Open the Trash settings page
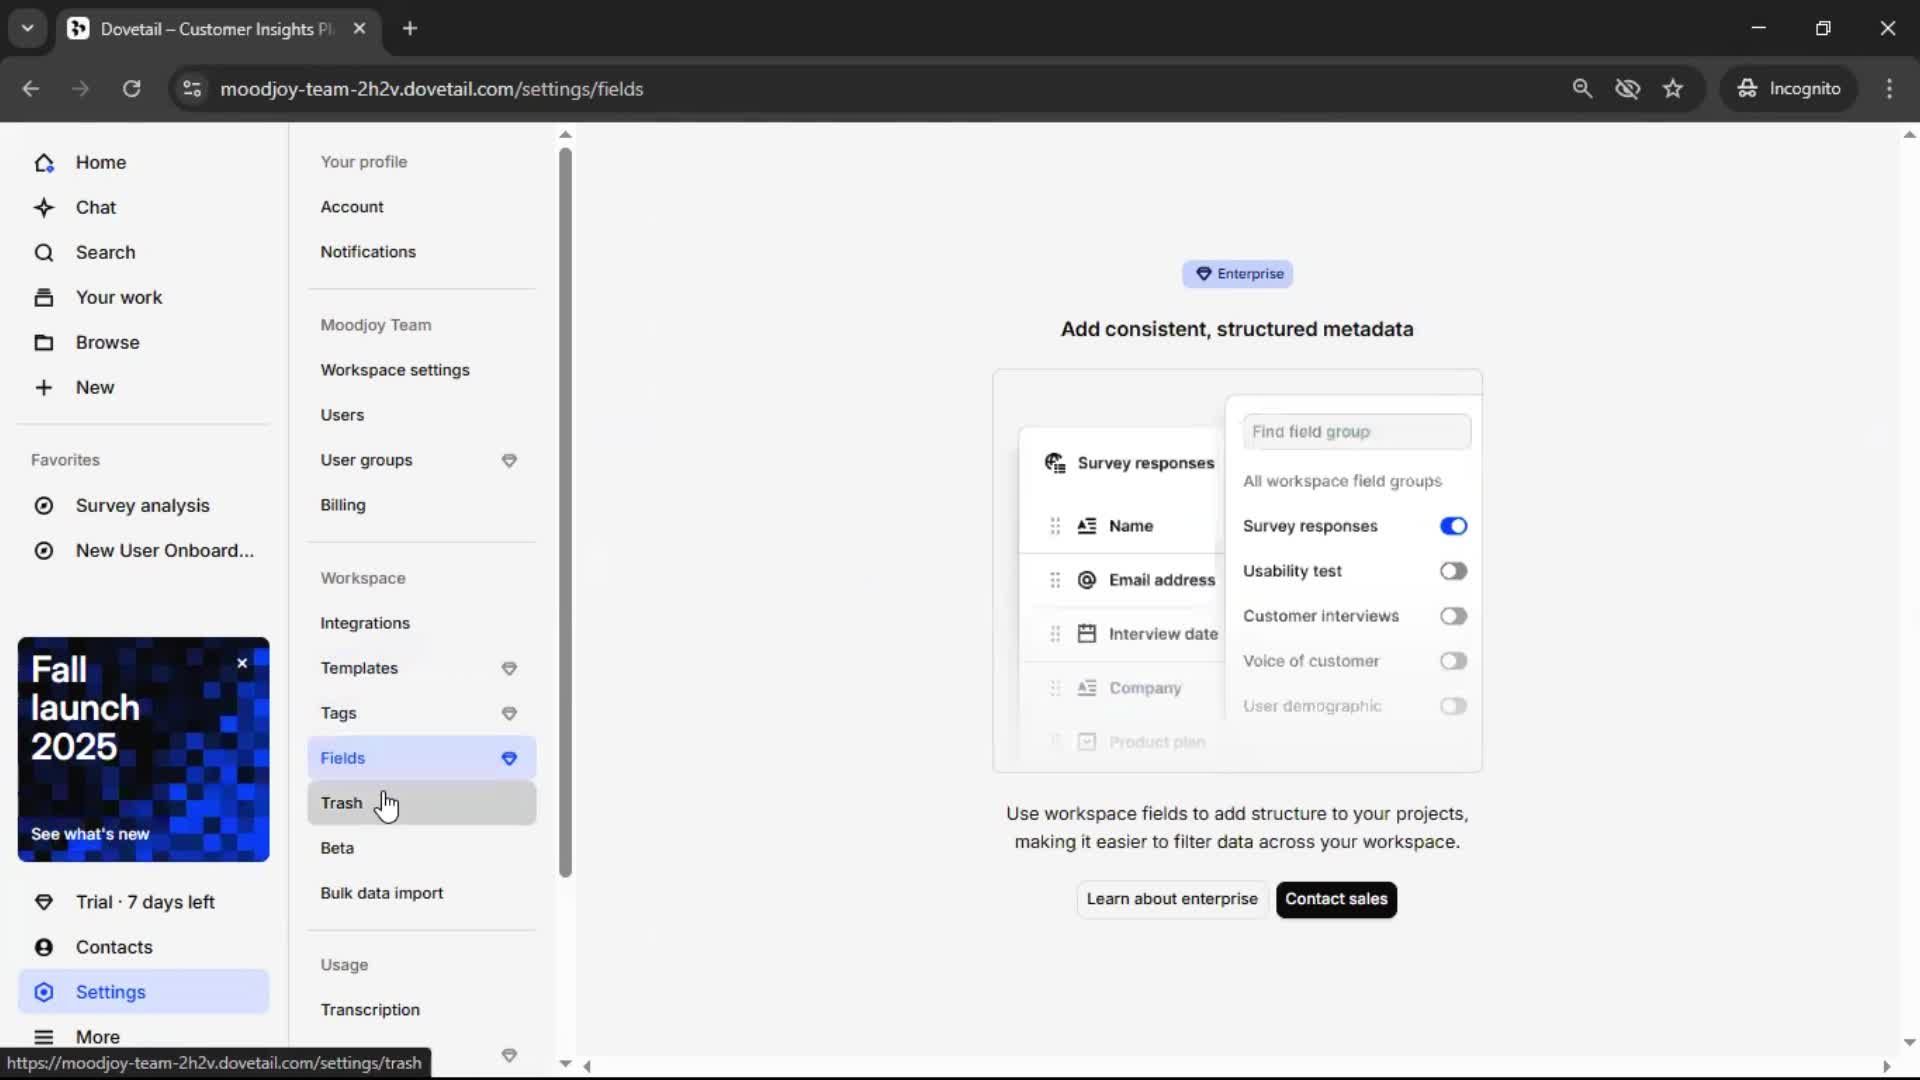1920x1080 pixels. (342, 803)
